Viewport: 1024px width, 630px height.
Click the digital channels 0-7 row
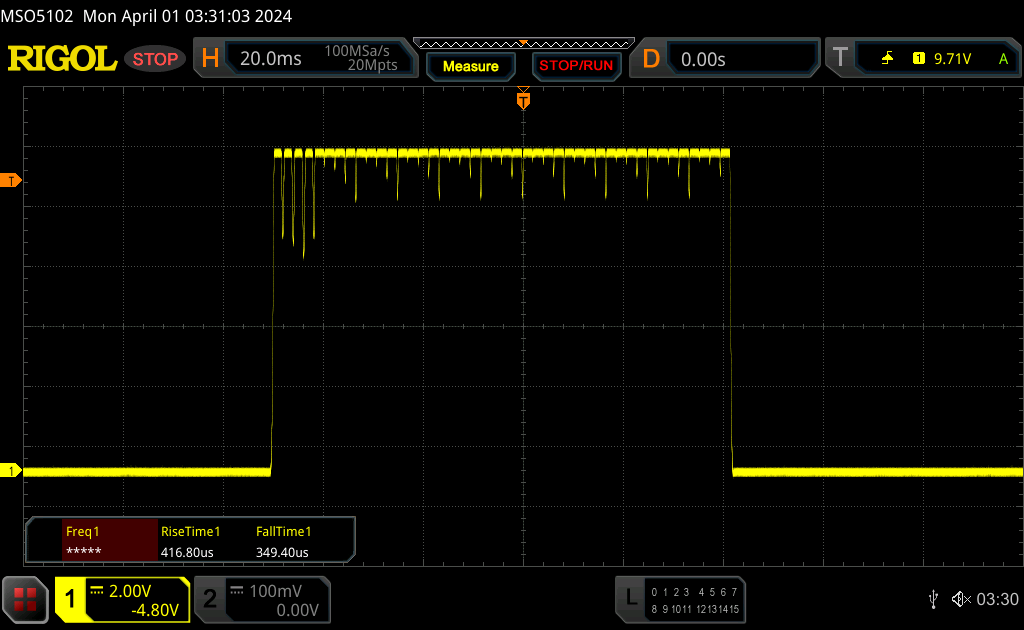coord(694,592)
